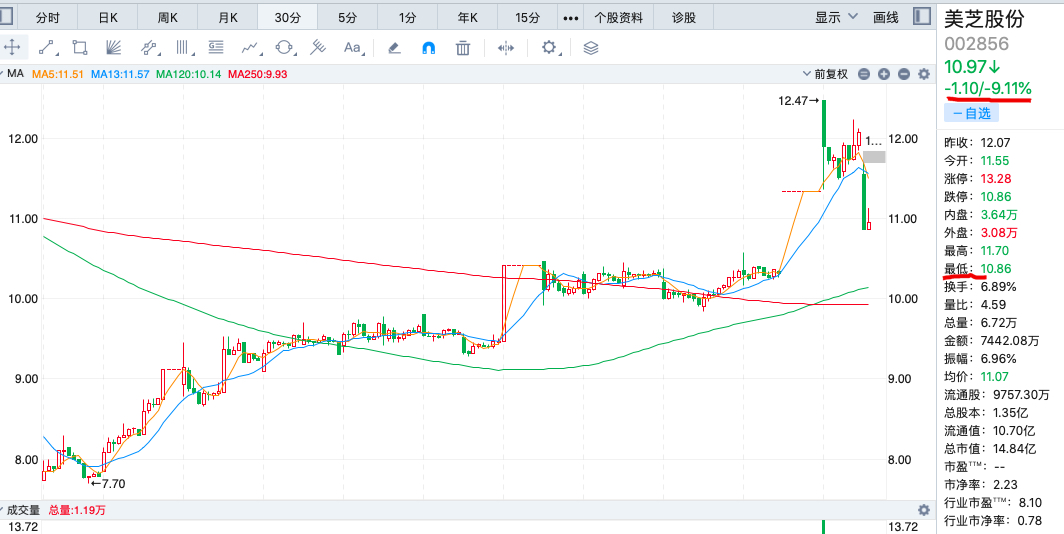The width and height of the screenshot is (1064, 534).
Task: Open the 显示 dropdown menu
Action: pyautogui.click(x=836, y=17)
